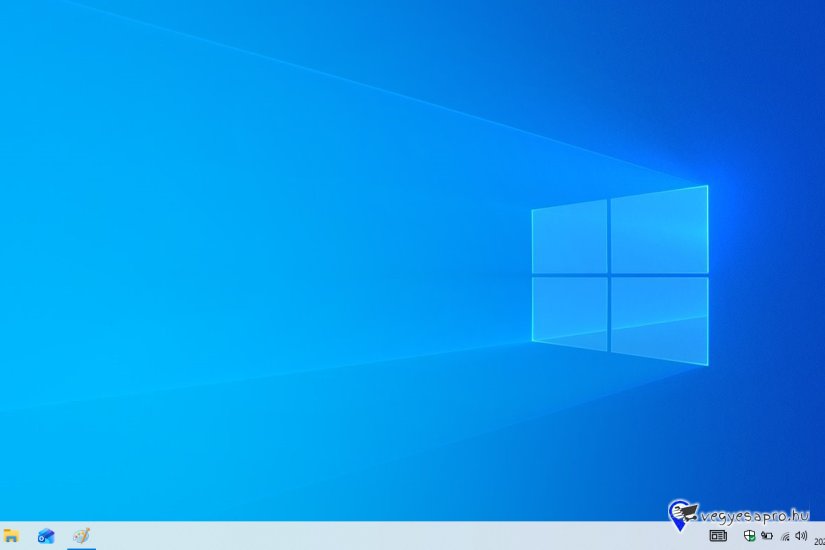Click the lower-left pane of Windows logo

coord(569,312)
